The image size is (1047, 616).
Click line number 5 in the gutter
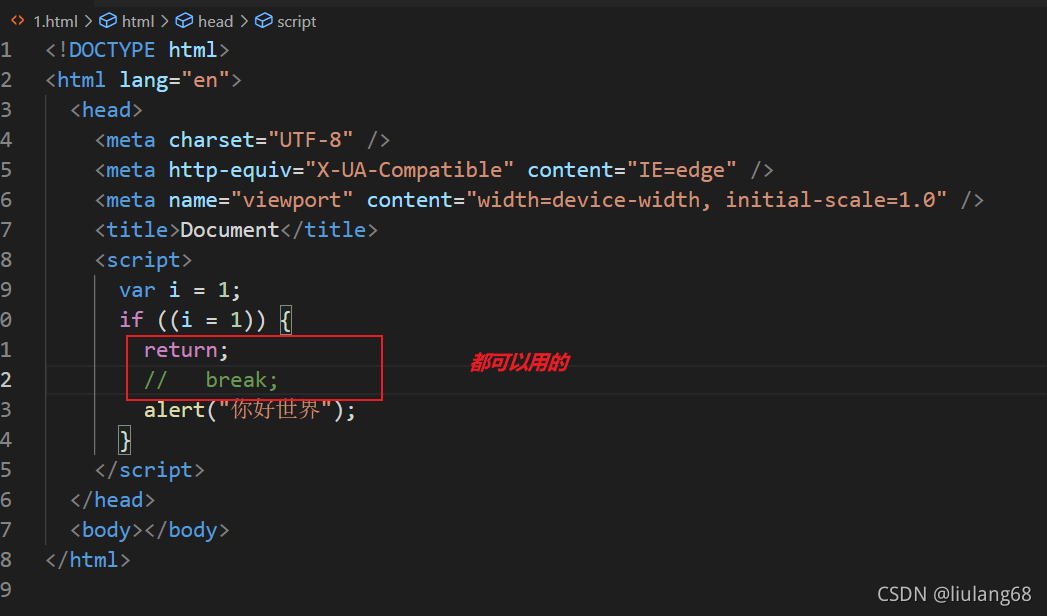[6, 170]
